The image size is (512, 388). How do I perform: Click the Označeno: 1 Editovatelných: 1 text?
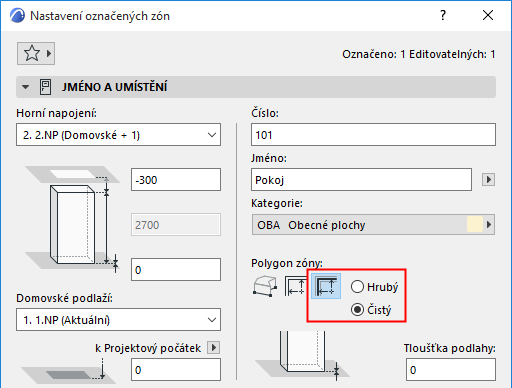(x=419, y=54)
